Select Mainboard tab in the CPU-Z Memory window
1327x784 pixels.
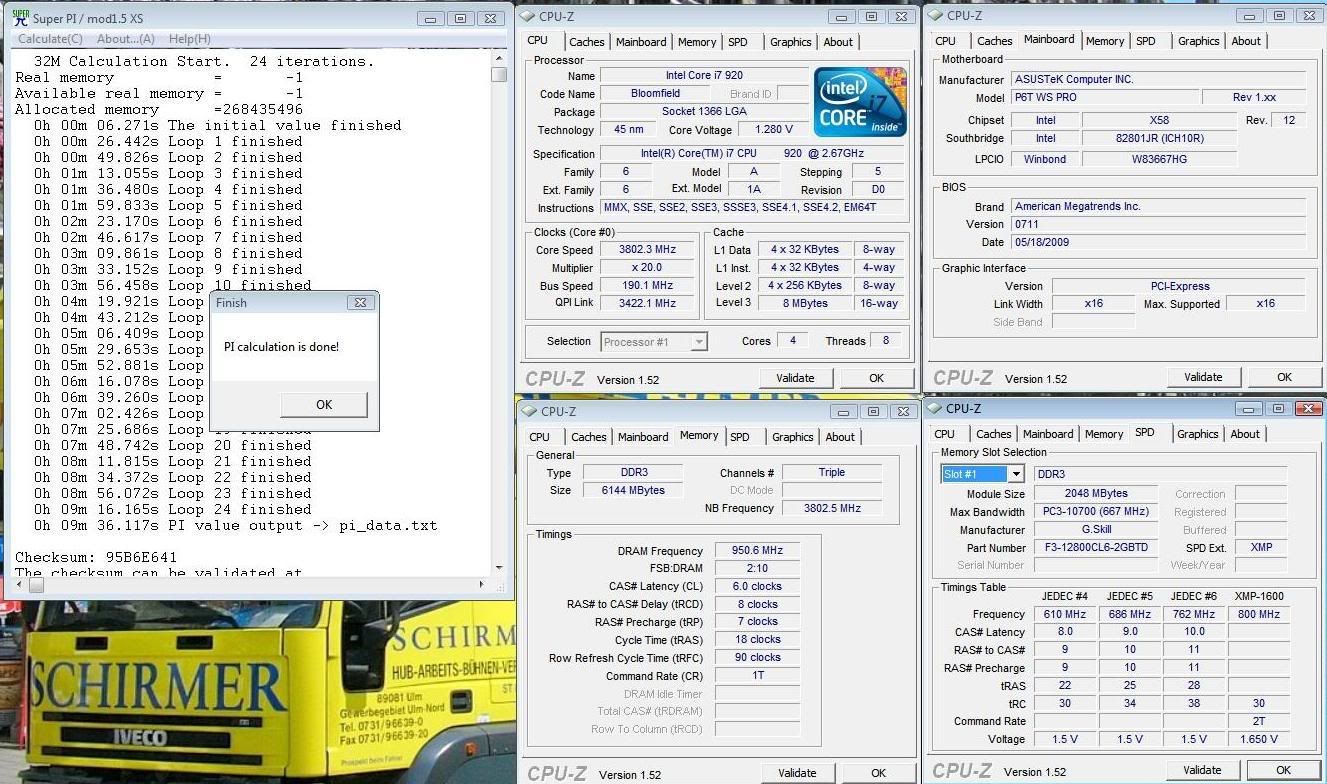[643, 437]
